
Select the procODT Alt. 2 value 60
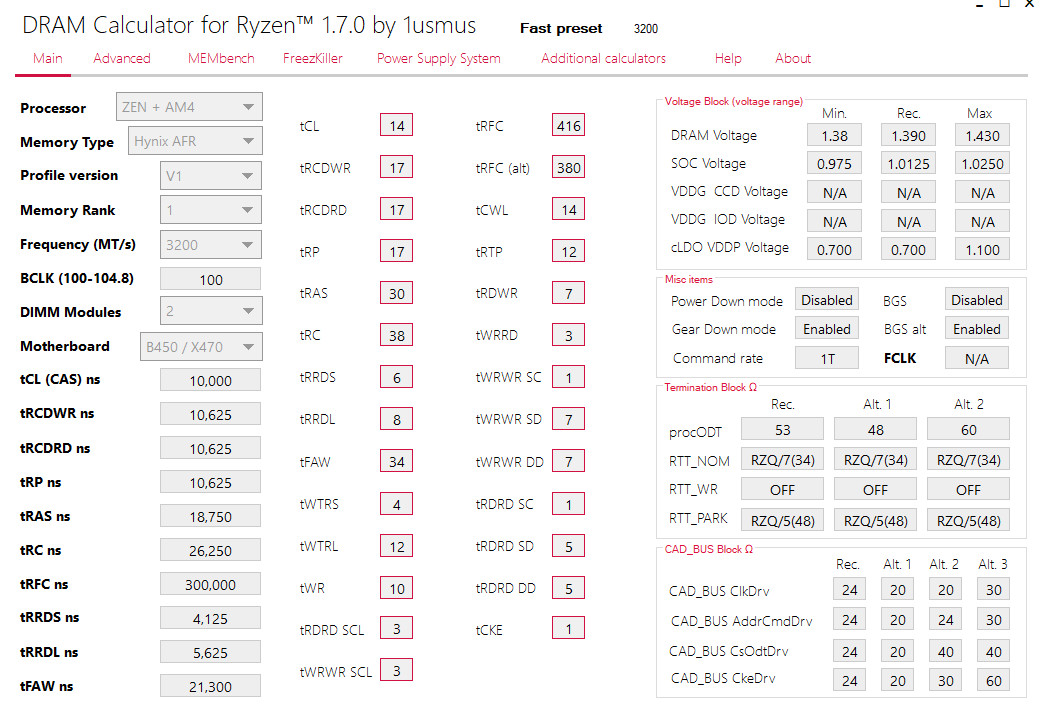point(968,429)
